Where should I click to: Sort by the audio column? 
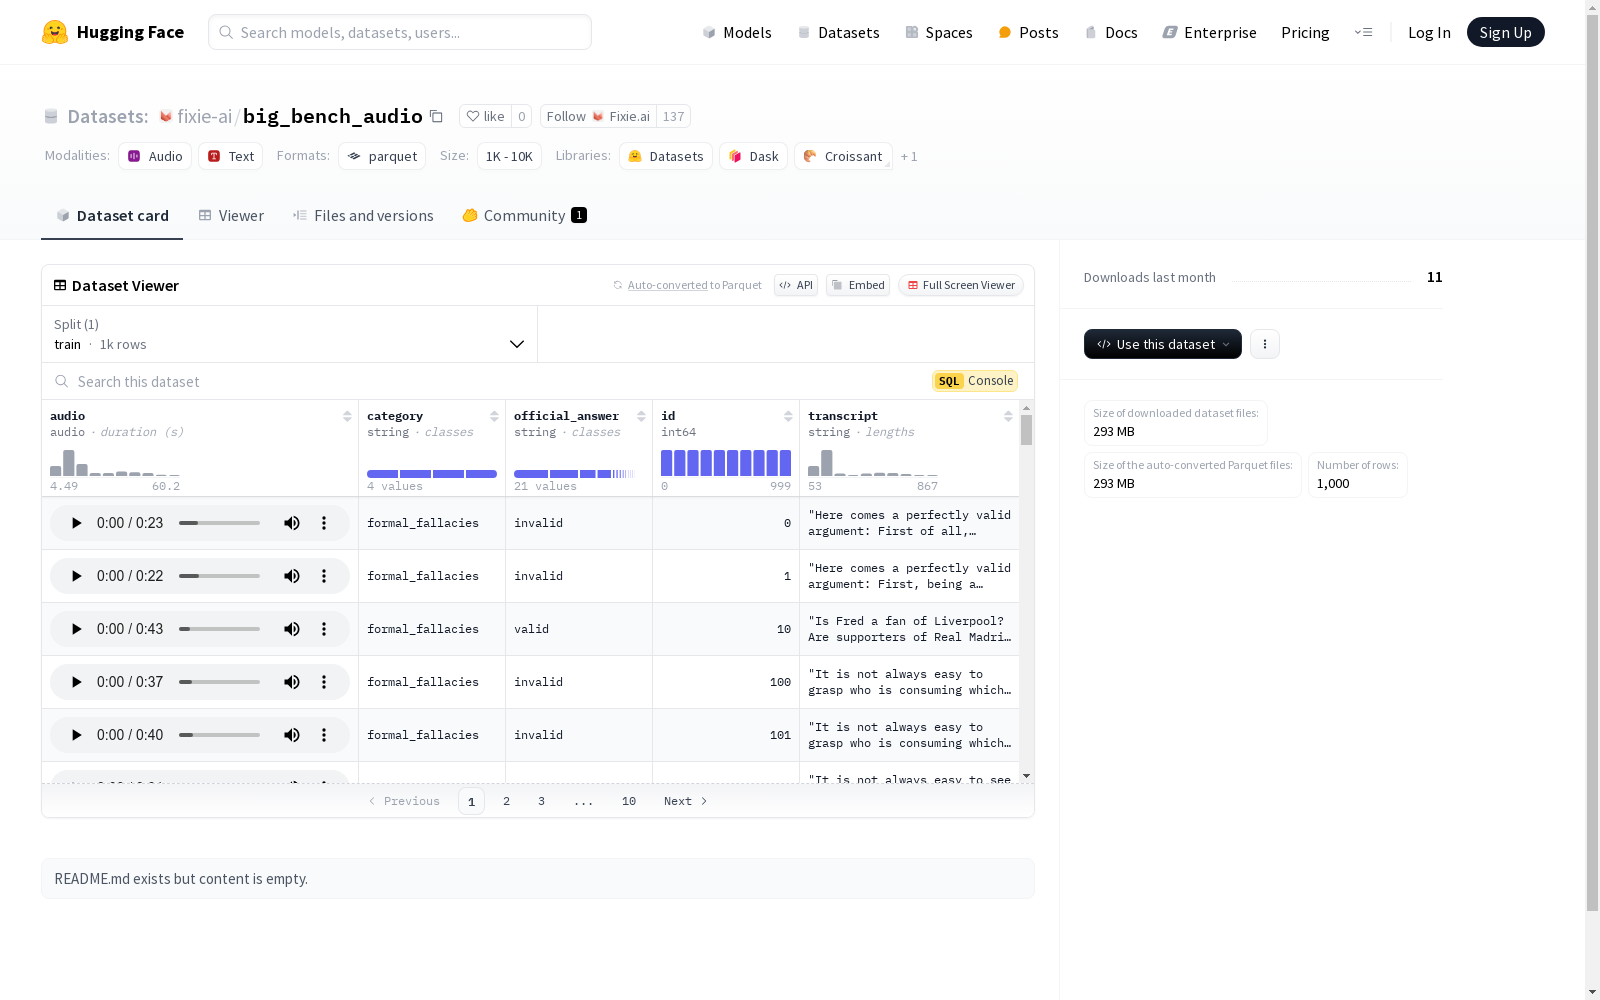pyautogui.click(x=347, y=416)
